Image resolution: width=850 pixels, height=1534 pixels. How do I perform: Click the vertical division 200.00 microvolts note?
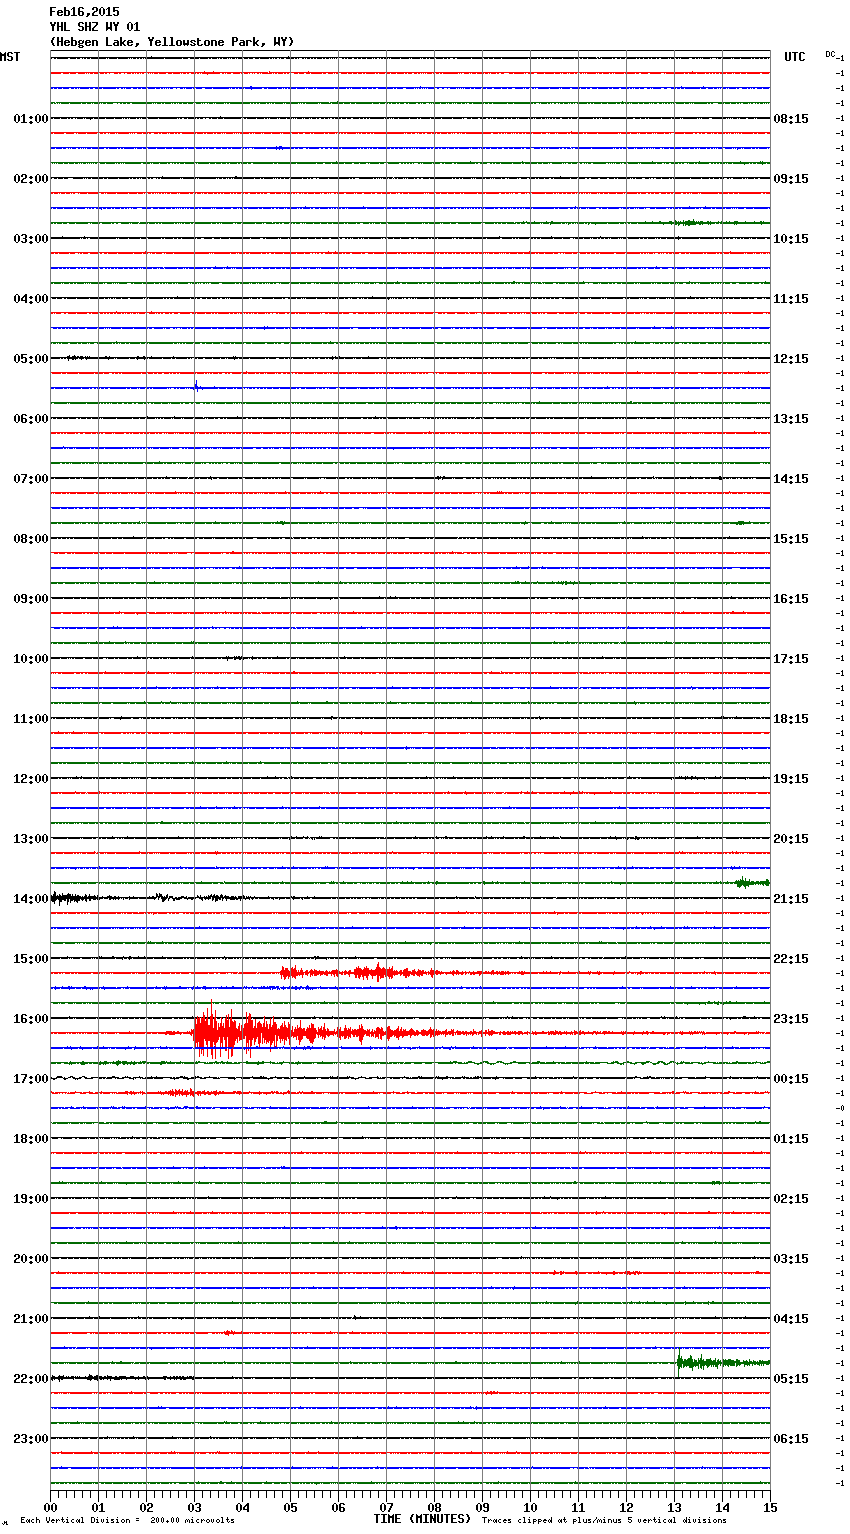[128, 1521]
